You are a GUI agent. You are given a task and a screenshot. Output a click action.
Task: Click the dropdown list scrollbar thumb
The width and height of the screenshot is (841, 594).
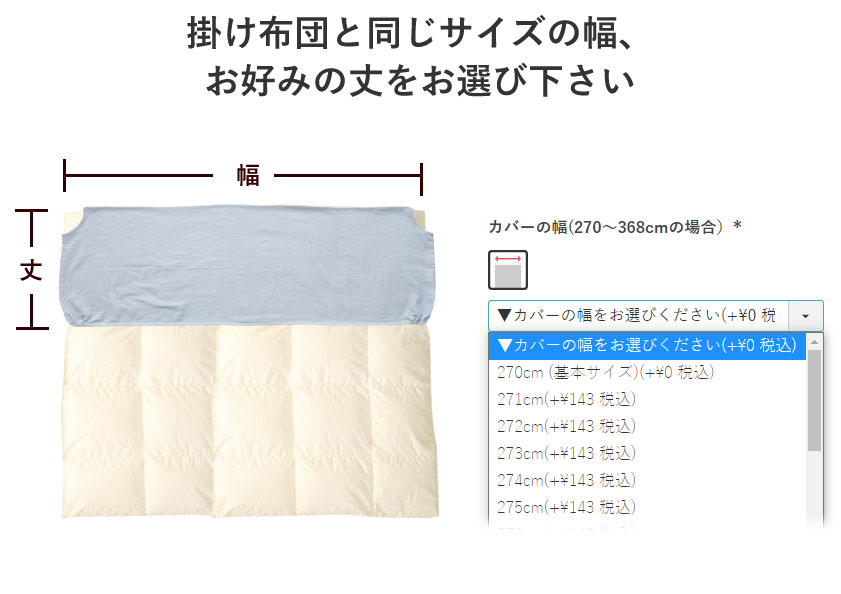(x=814, y=400)
